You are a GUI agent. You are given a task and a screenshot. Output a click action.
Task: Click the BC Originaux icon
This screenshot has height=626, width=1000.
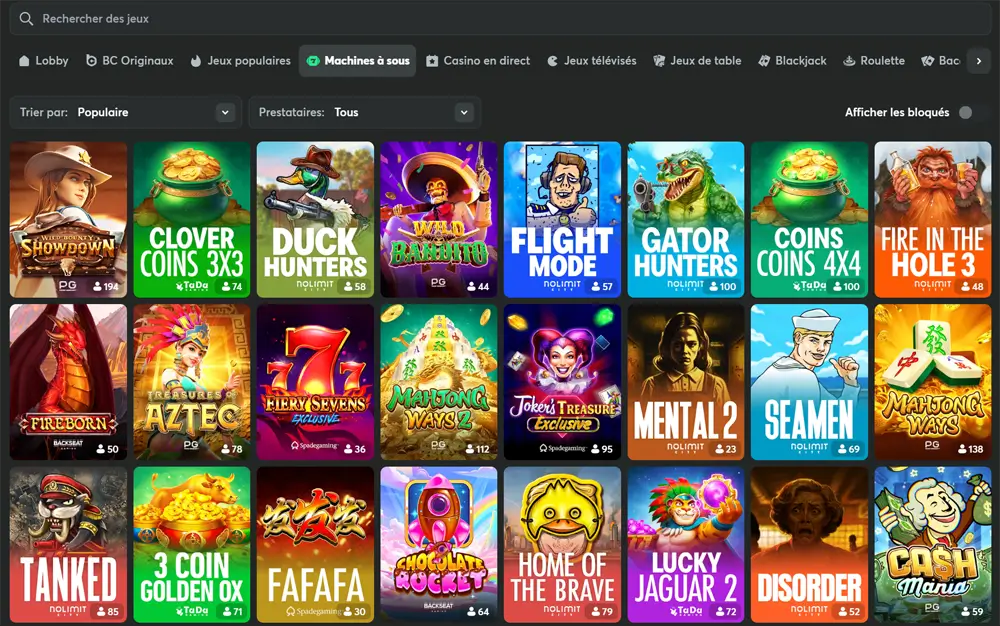click(92, 61)
